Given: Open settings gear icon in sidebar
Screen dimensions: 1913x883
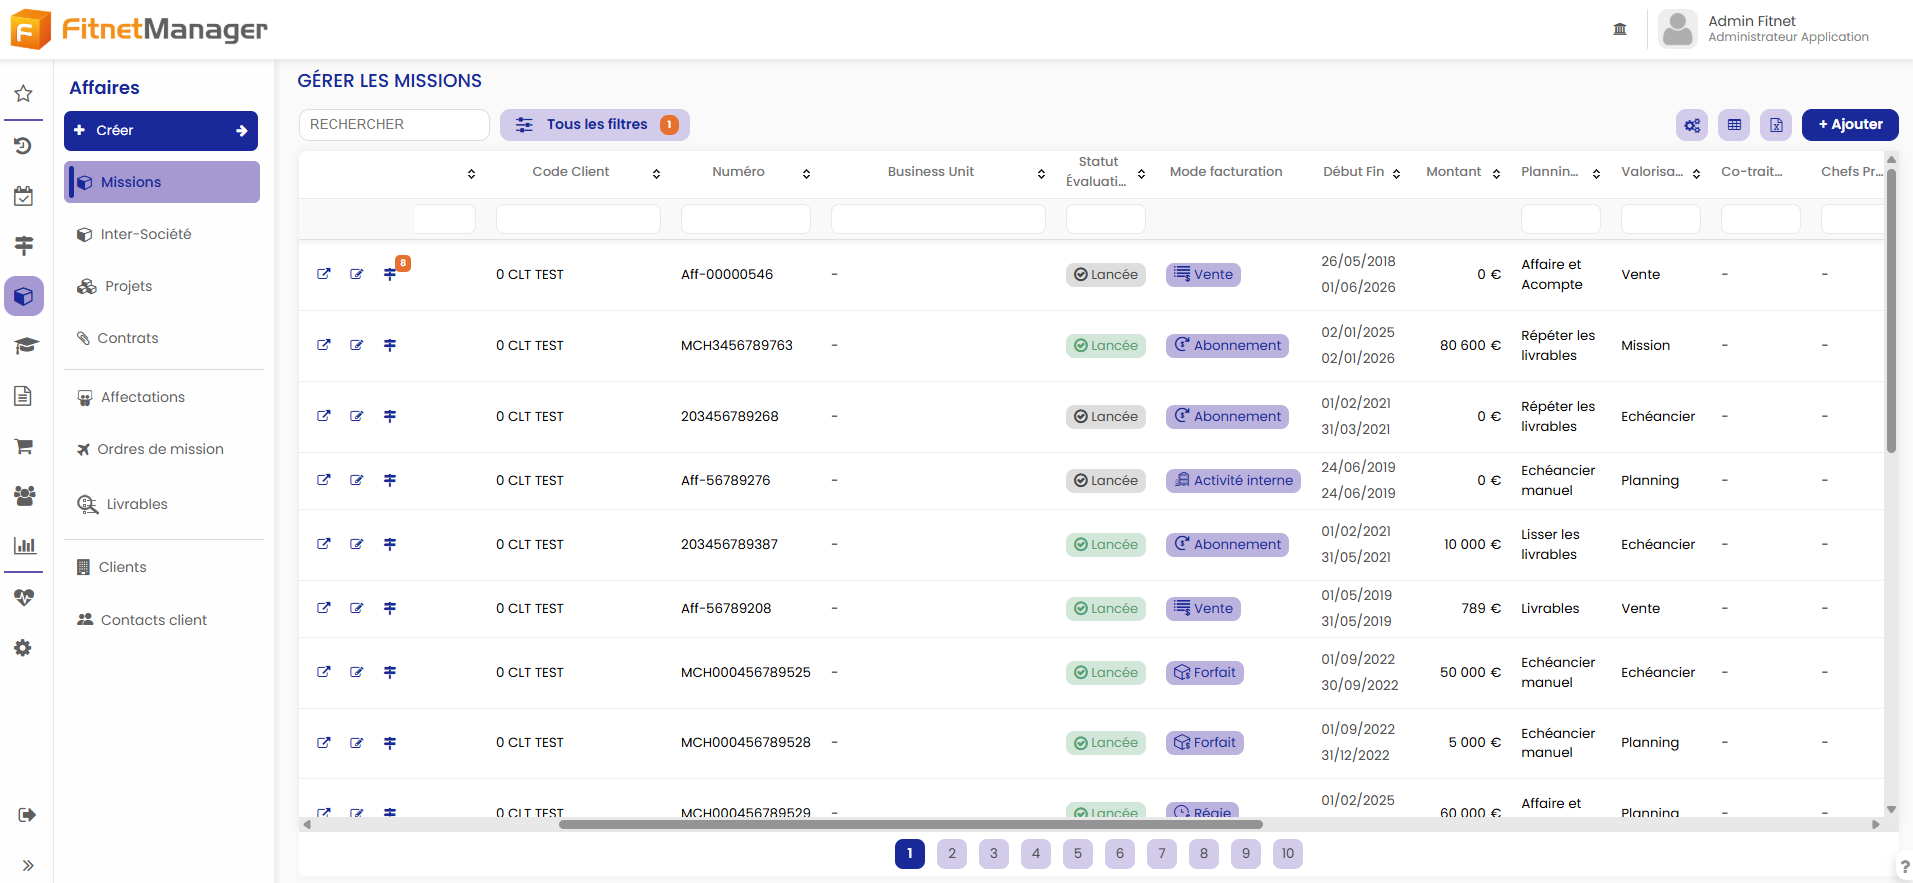Looking at the screenshot, I should click(x=24, y=648).
